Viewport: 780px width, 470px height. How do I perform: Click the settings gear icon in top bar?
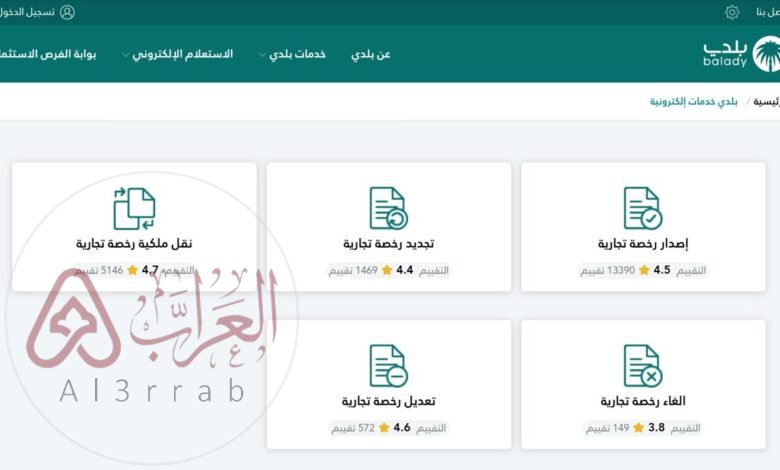coord(732,12)
